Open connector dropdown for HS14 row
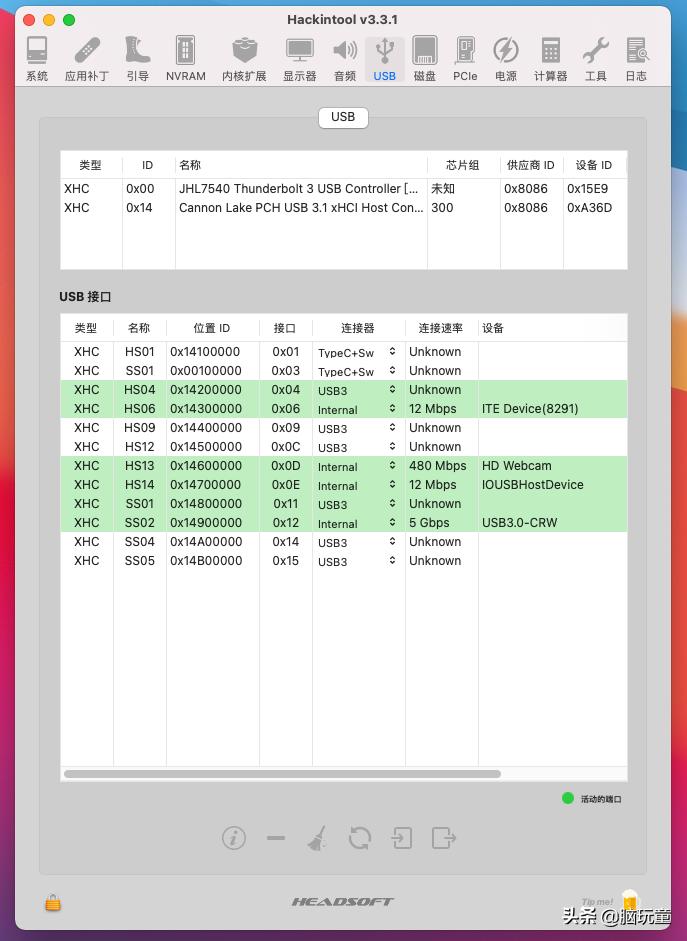 click(x=358, y=486)
